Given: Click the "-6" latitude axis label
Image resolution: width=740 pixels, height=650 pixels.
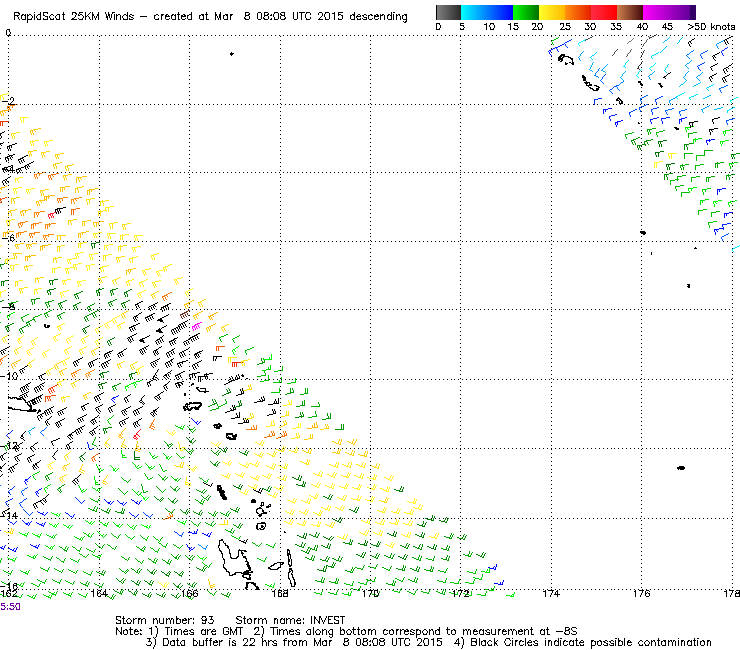Looking at the screenshot, I should [9, 238].
